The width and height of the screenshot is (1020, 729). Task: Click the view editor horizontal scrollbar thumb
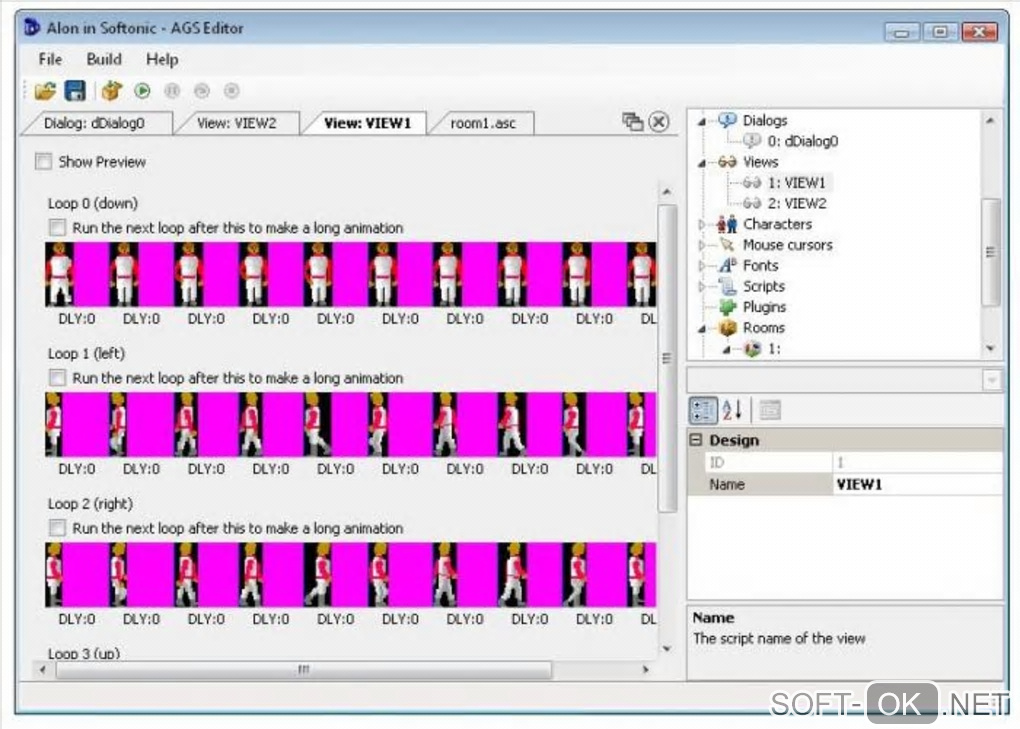[x=304, y=669]
